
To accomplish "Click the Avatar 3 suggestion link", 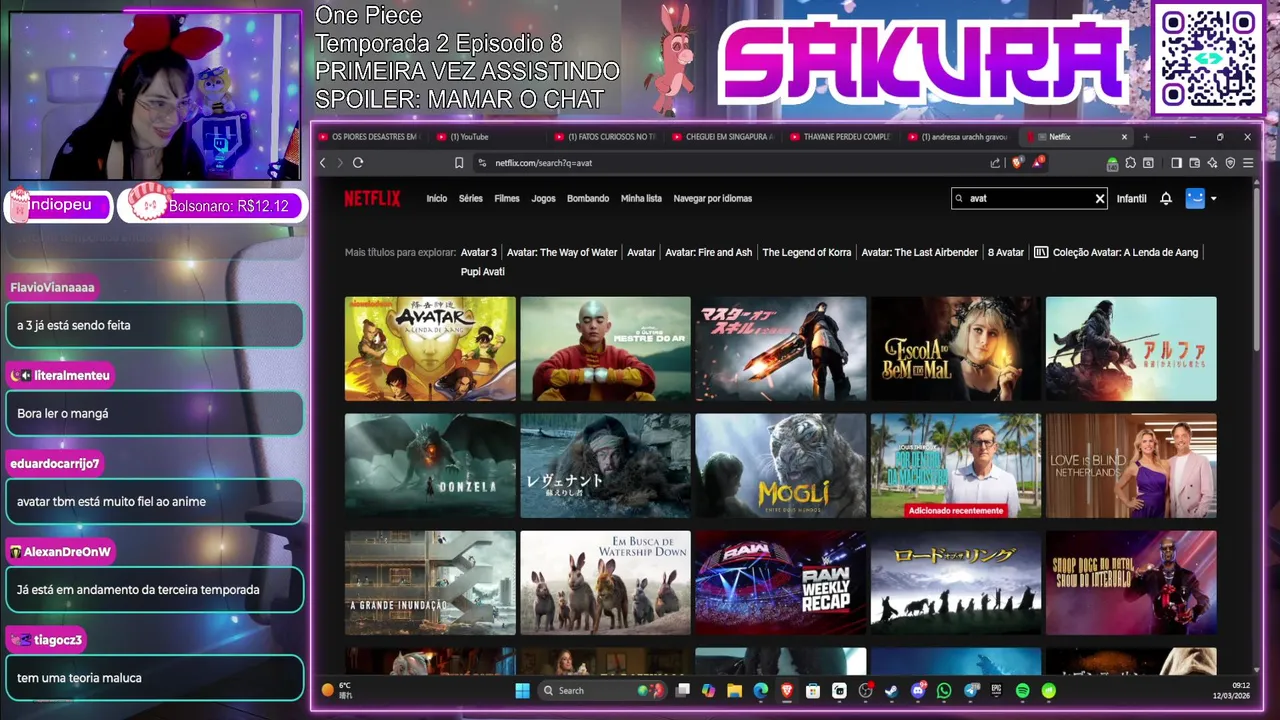I will 479,252.
